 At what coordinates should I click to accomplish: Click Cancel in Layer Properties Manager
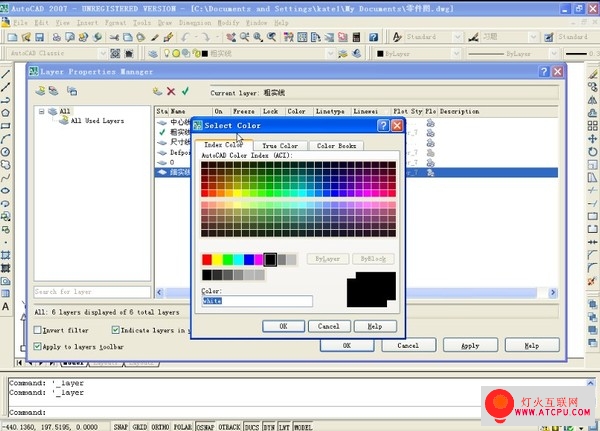coord(408,346)
